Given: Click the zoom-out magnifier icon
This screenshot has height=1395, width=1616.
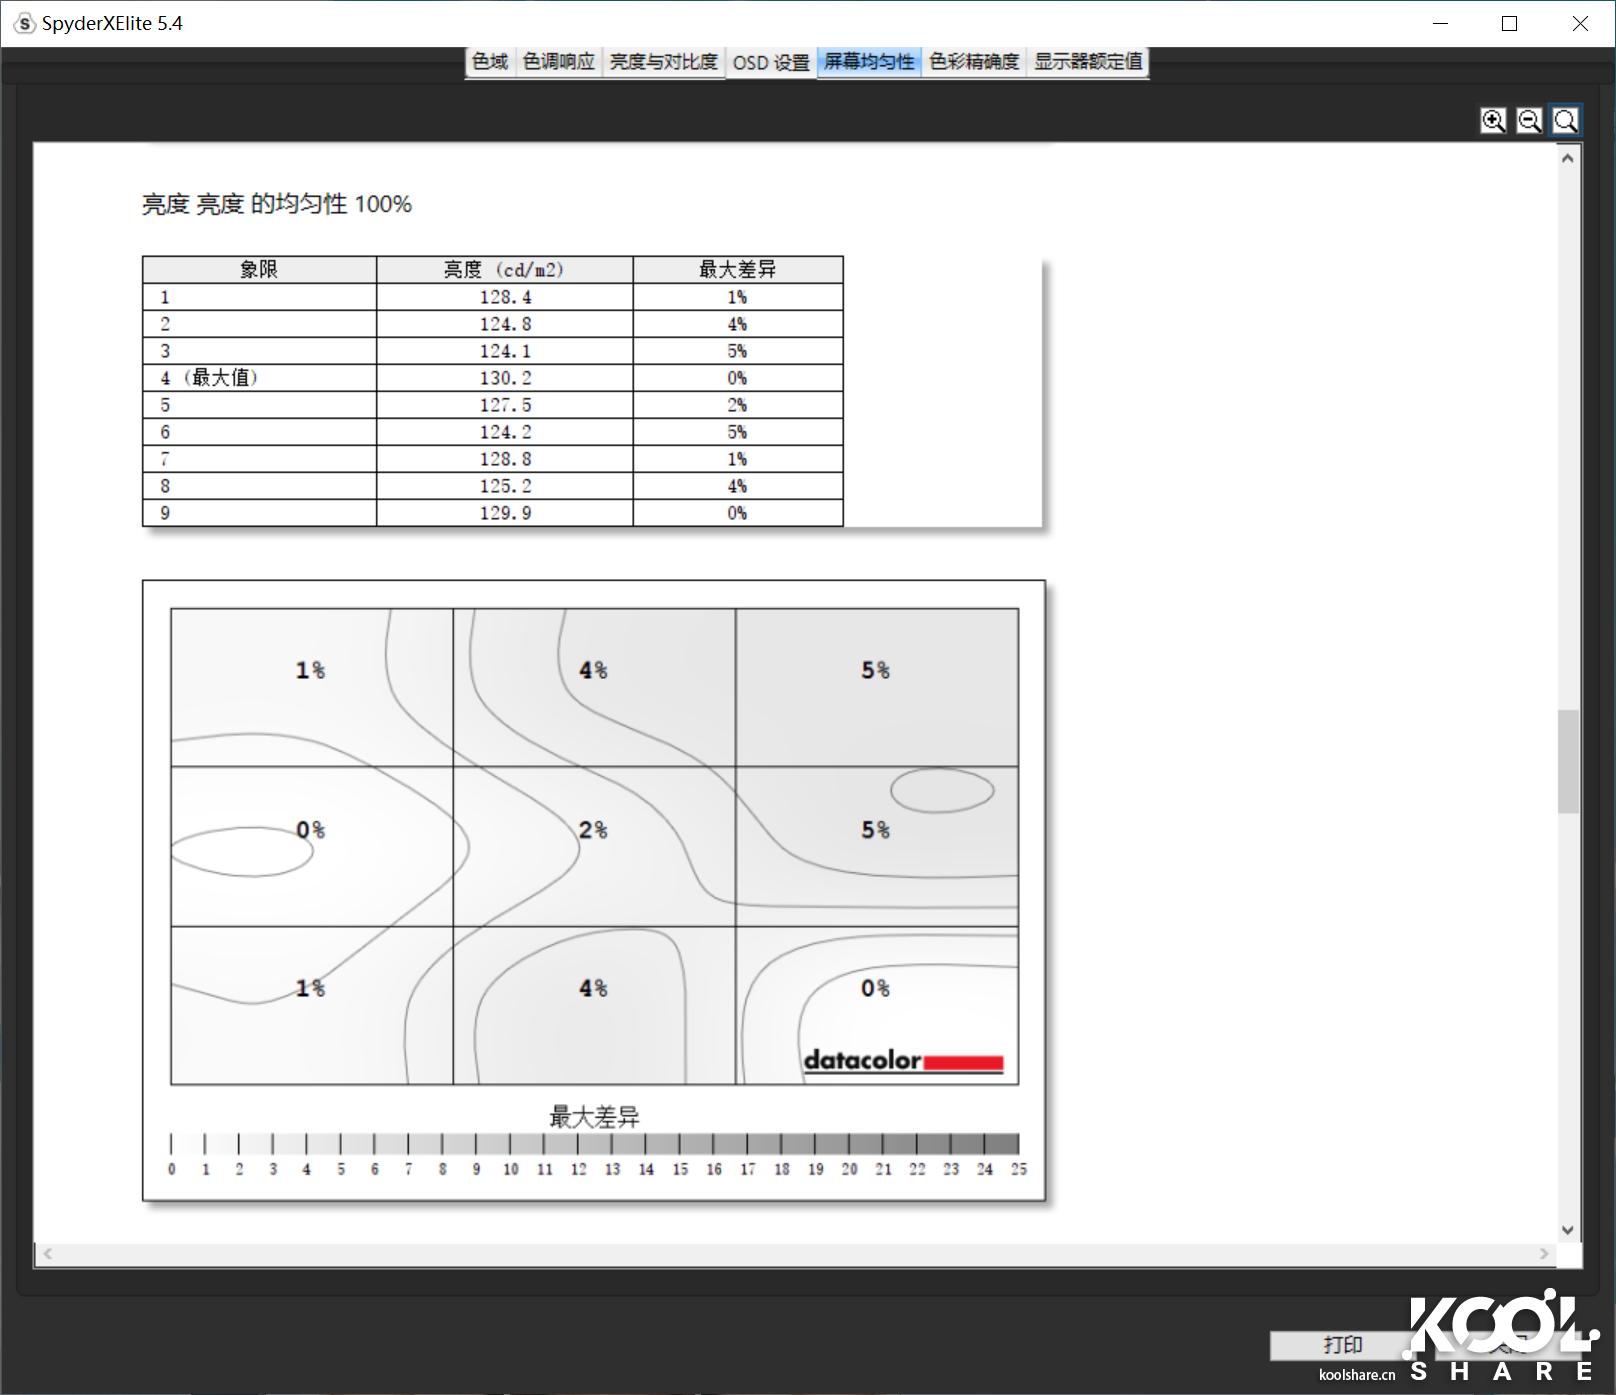Looking at the screenshot, I should [x=1529, y=120].
